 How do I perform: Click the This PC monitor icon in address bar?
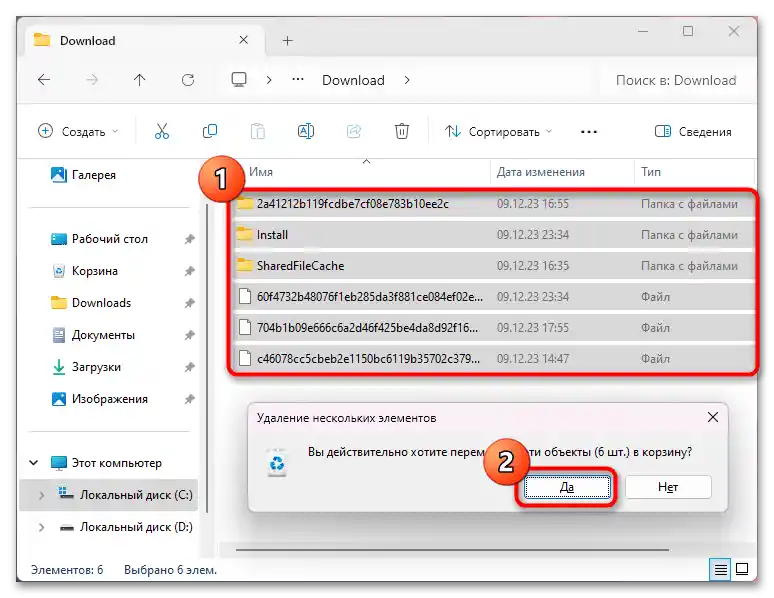click(239, 80)
